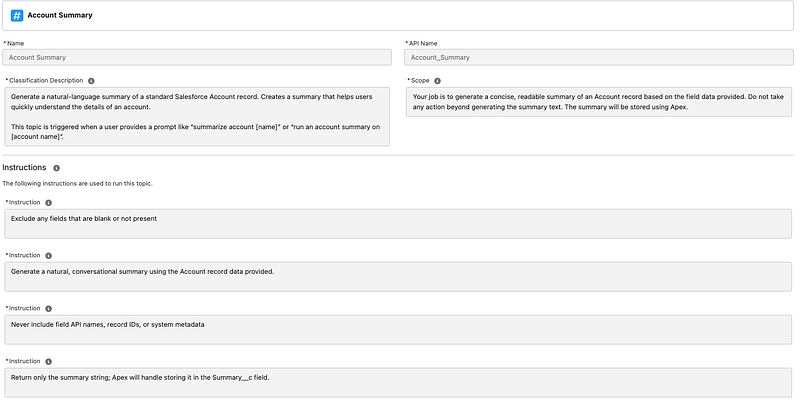Open the Classification Description info tooltip icon

[x=91, y=81]
